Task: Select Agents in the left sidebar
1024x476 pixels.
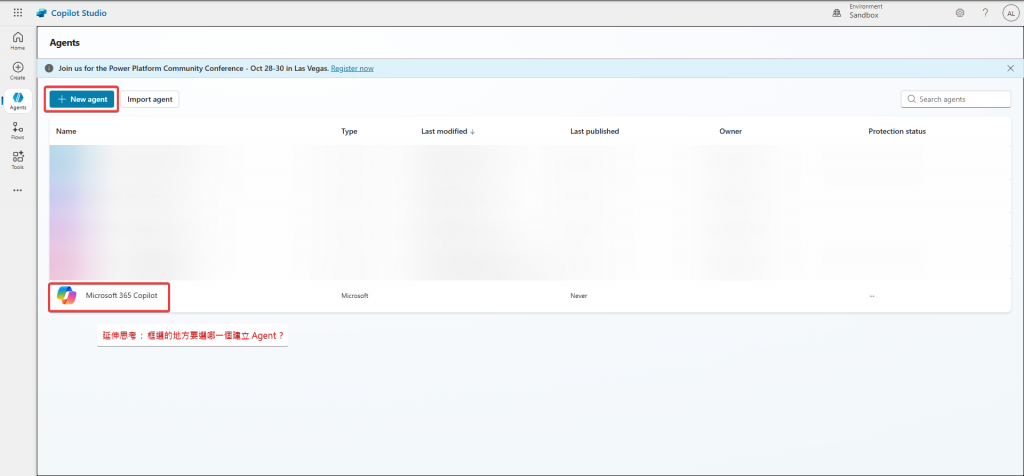Action: click(18, 101)
